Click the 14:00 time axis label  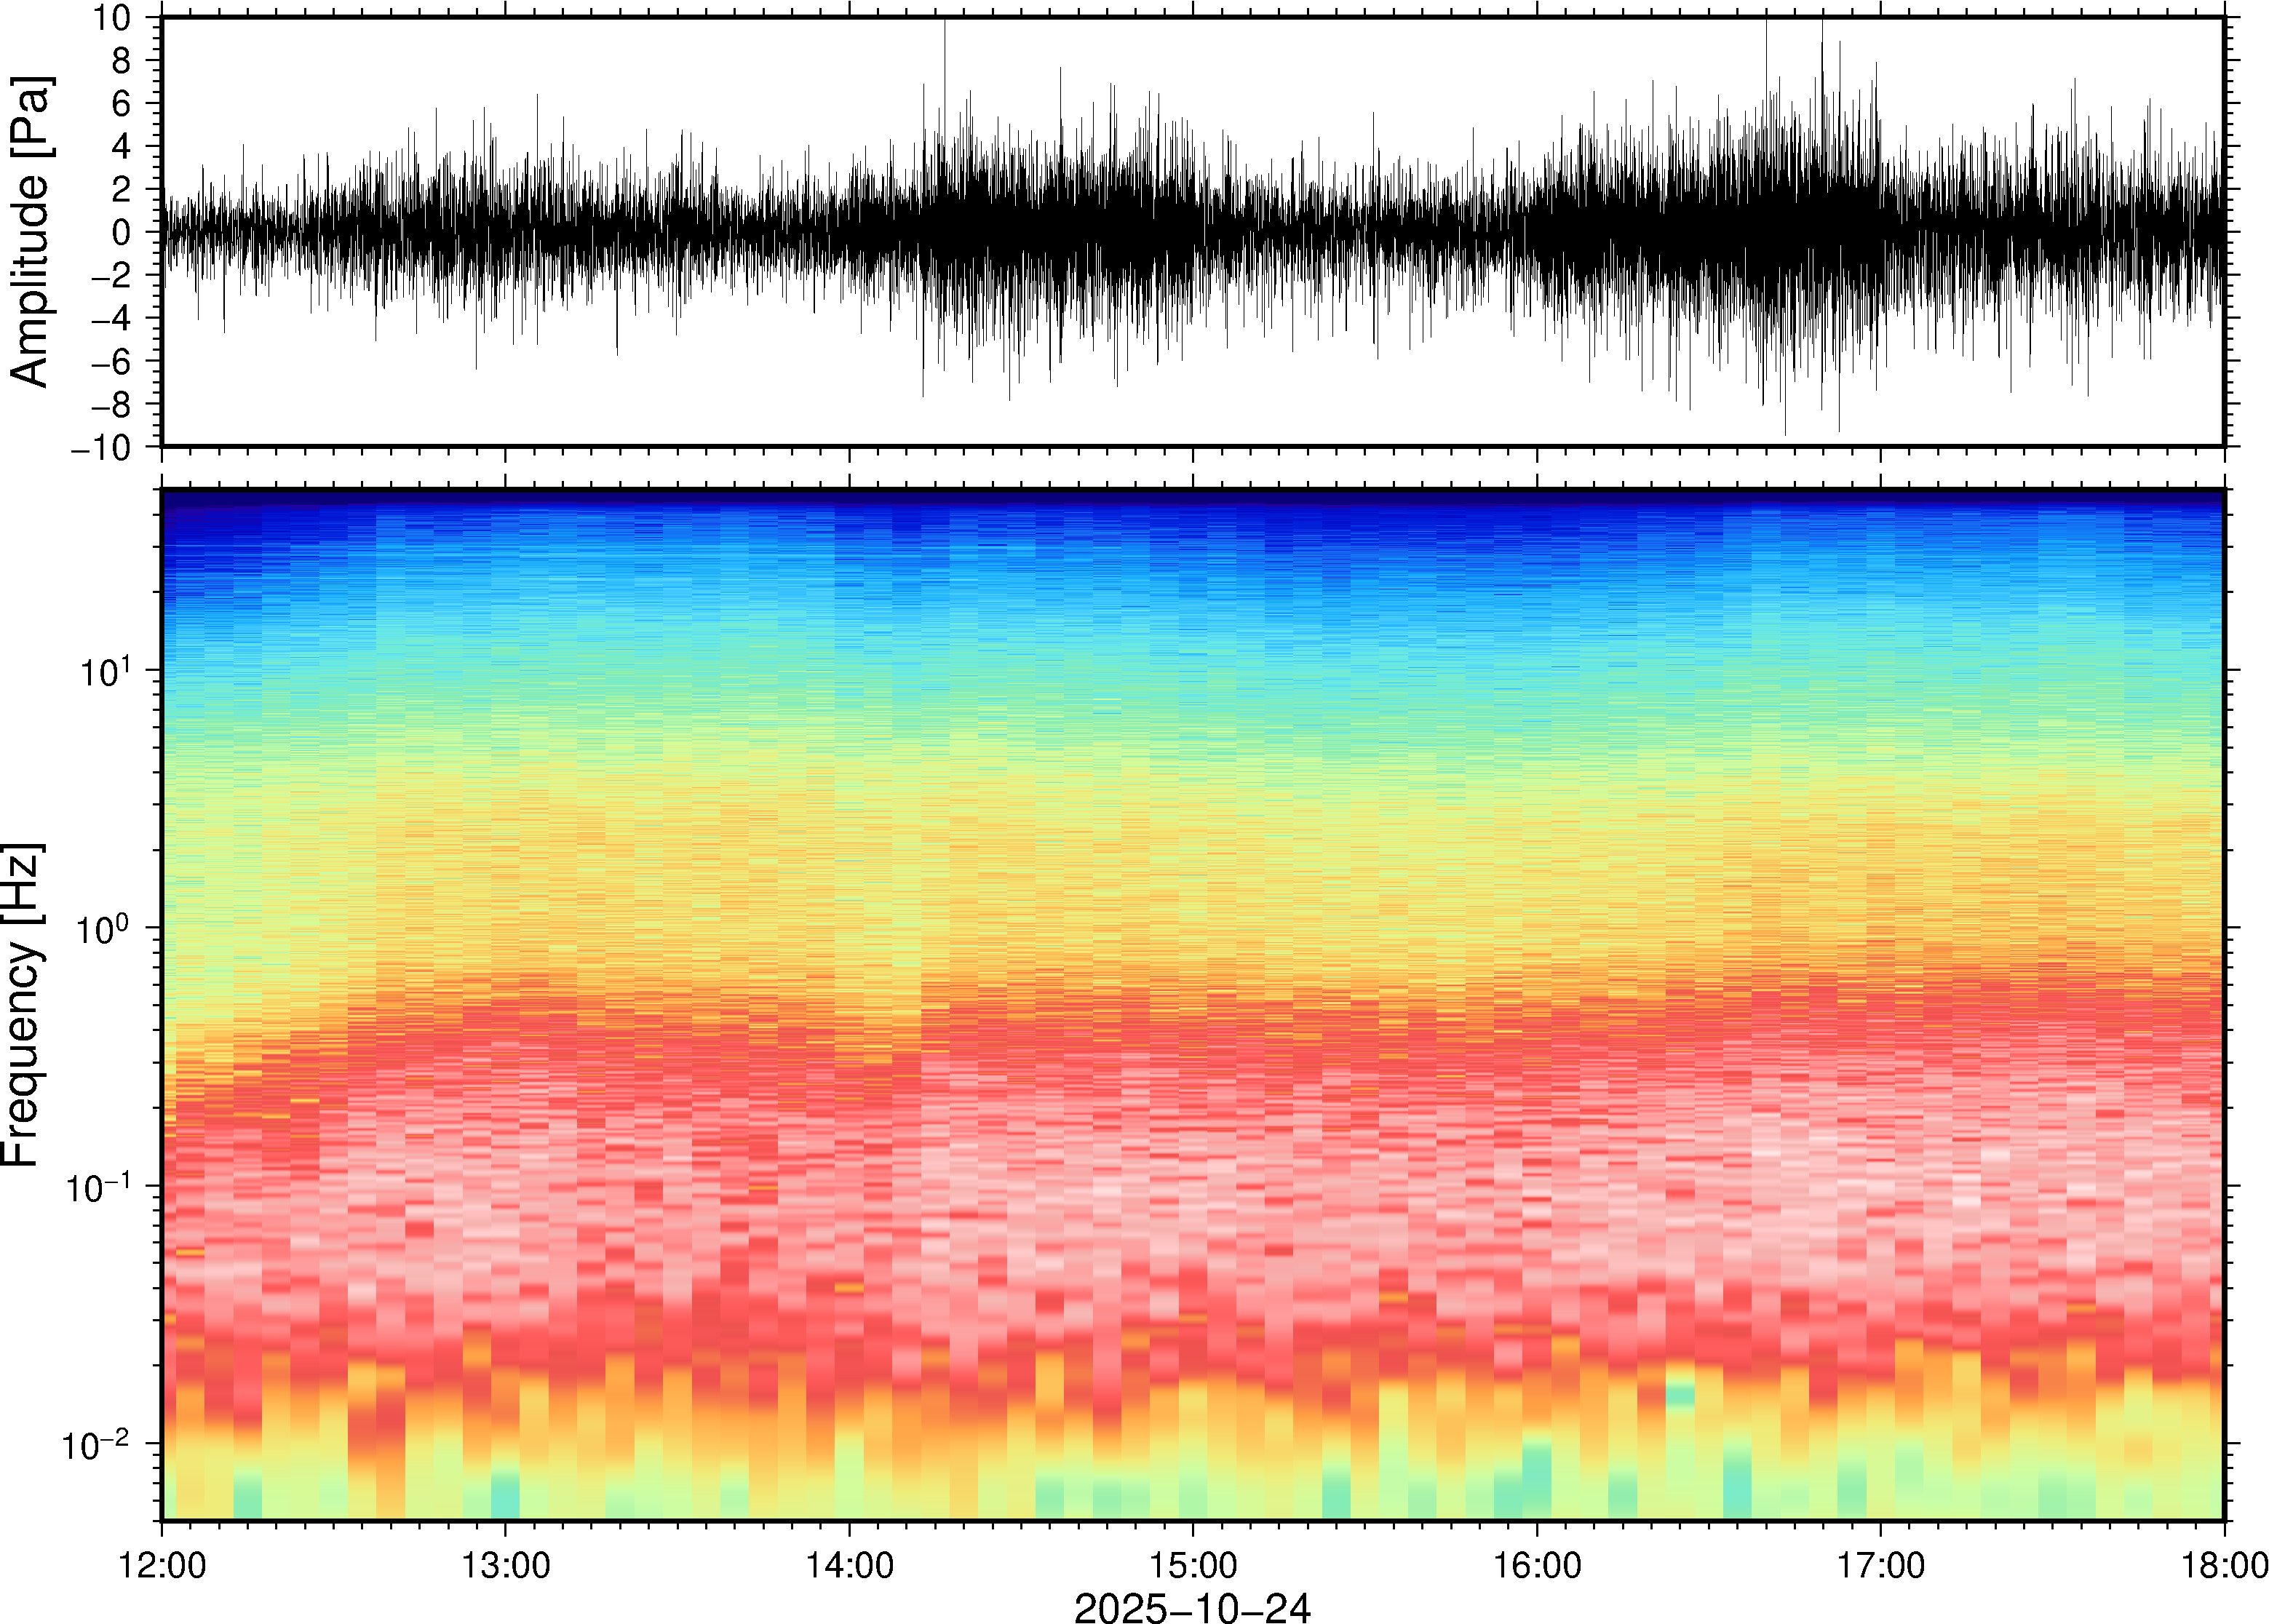click(x=849, y=1565)
